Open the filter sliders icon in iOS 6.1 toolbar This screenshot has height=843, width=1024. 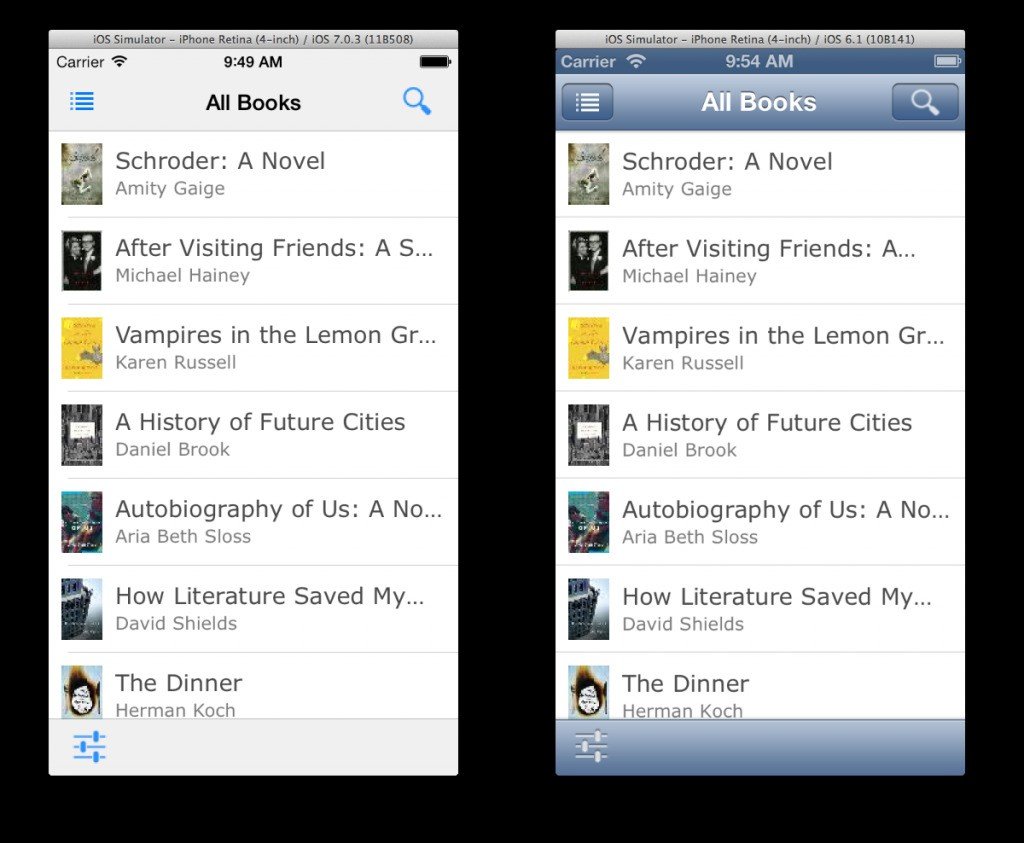coord(592,746)
